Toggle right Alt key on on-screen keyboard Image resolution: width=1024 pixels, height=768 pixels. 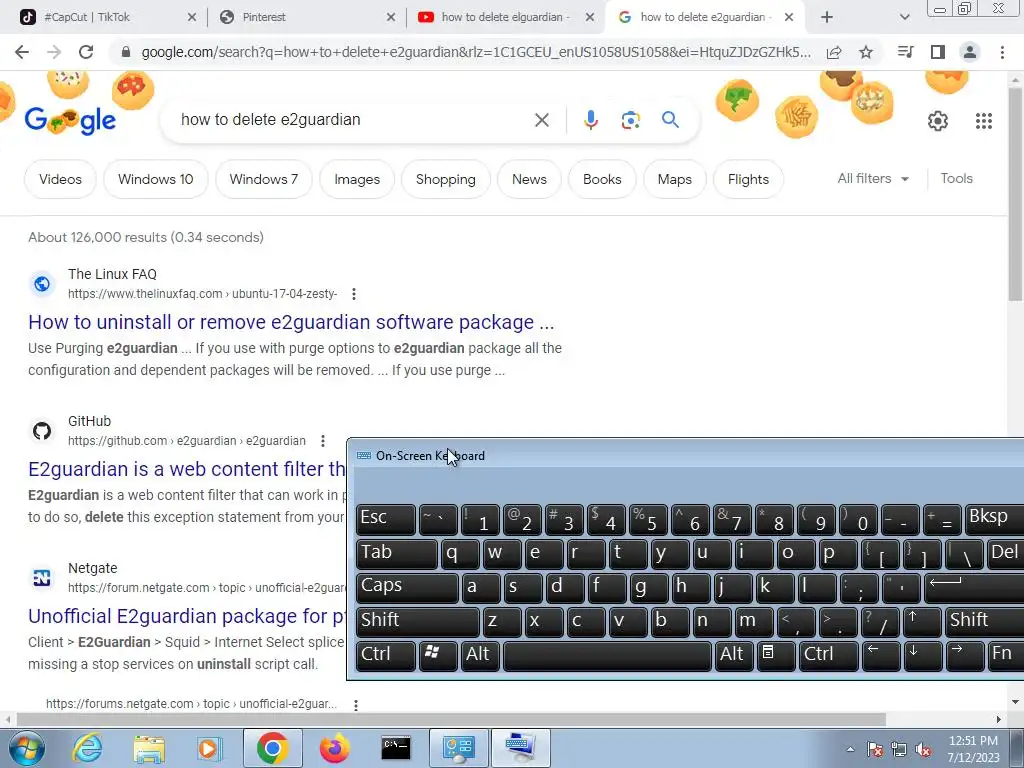(x=733, y=655)
